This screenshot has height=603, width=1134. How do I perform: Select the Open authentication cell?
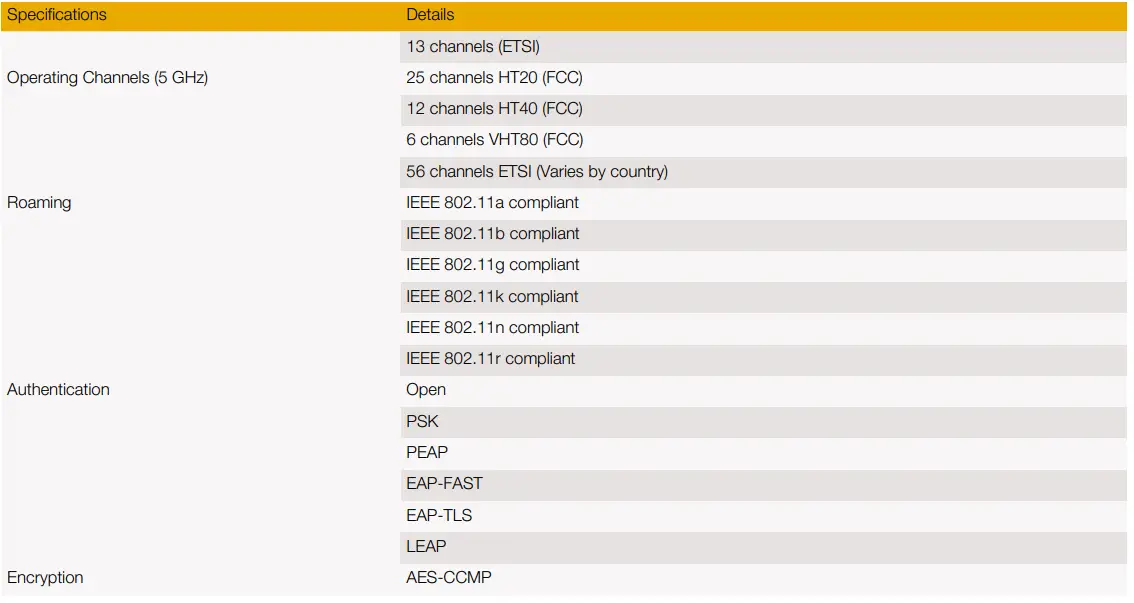426,389
